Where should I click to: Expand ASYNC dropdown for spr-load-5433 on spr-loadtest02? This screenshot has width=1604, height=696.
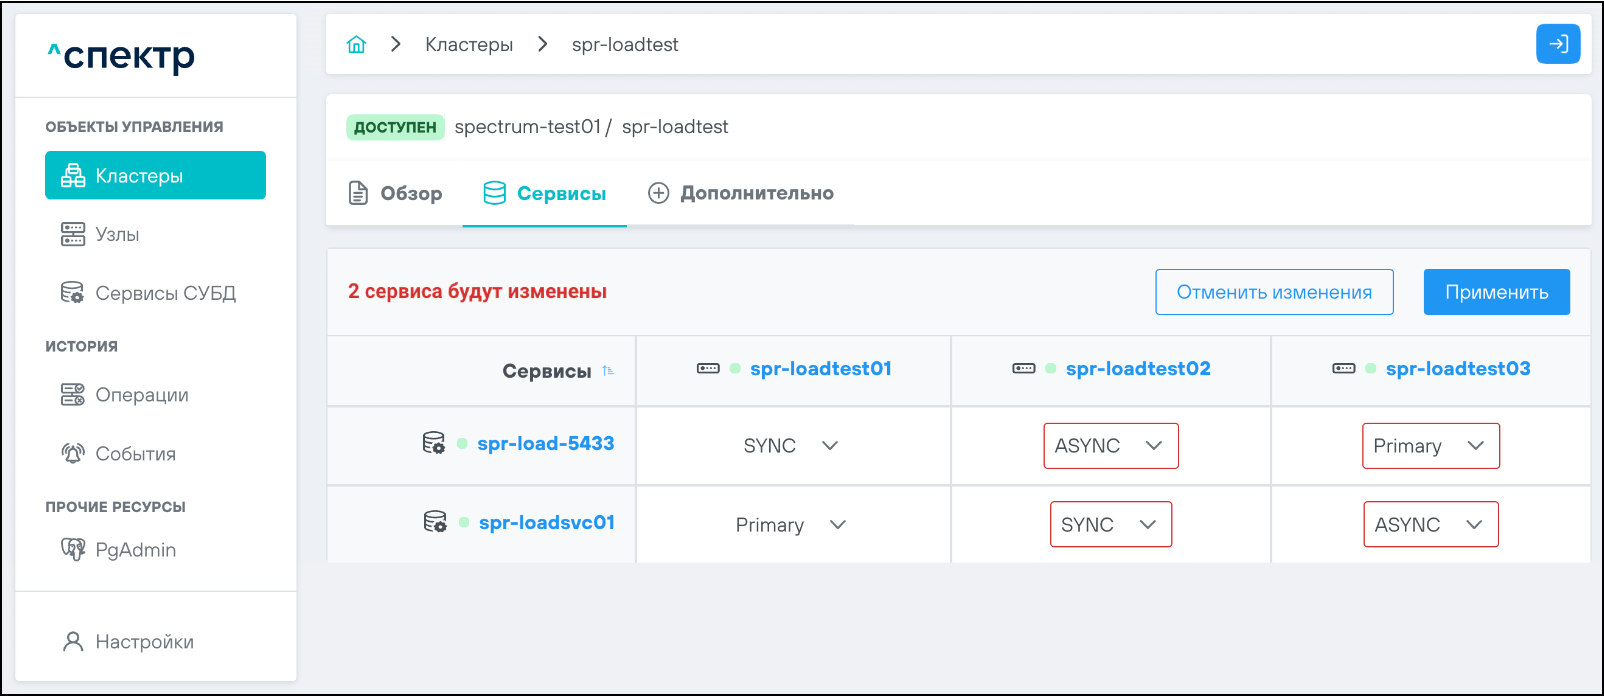[x=1110, y=446]
